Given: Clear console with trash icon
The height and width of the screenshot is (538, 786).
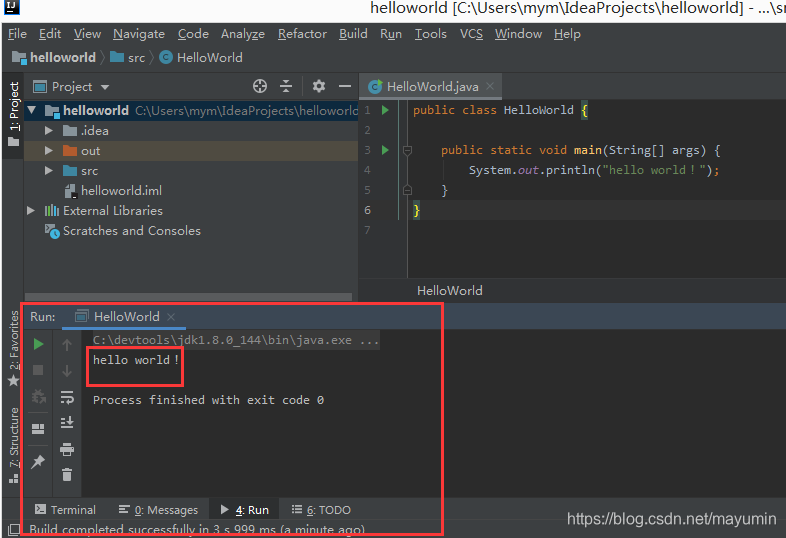Looking at the screenshot, I should [67, 474].
